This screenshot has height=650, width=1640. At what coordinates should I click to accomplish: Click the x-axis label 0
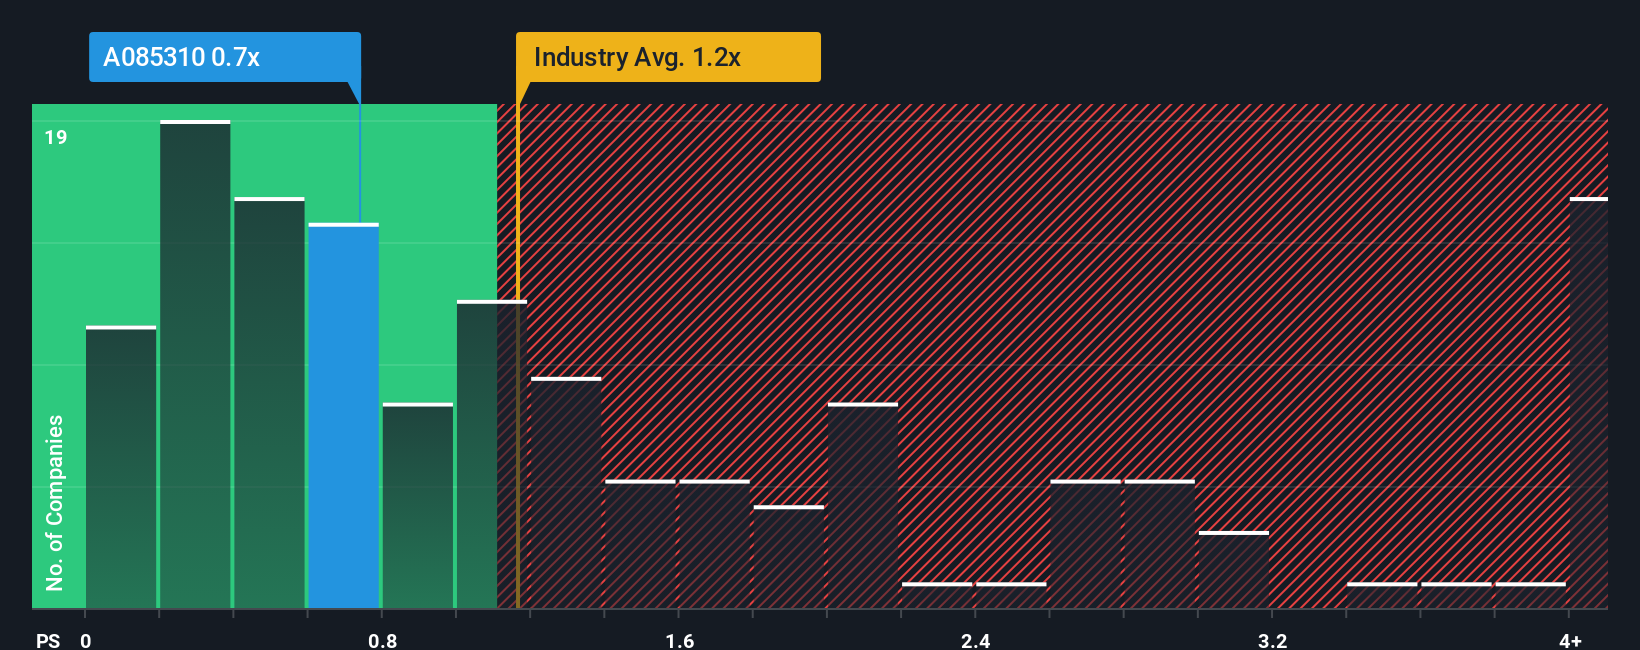click(x=86, y=640)
